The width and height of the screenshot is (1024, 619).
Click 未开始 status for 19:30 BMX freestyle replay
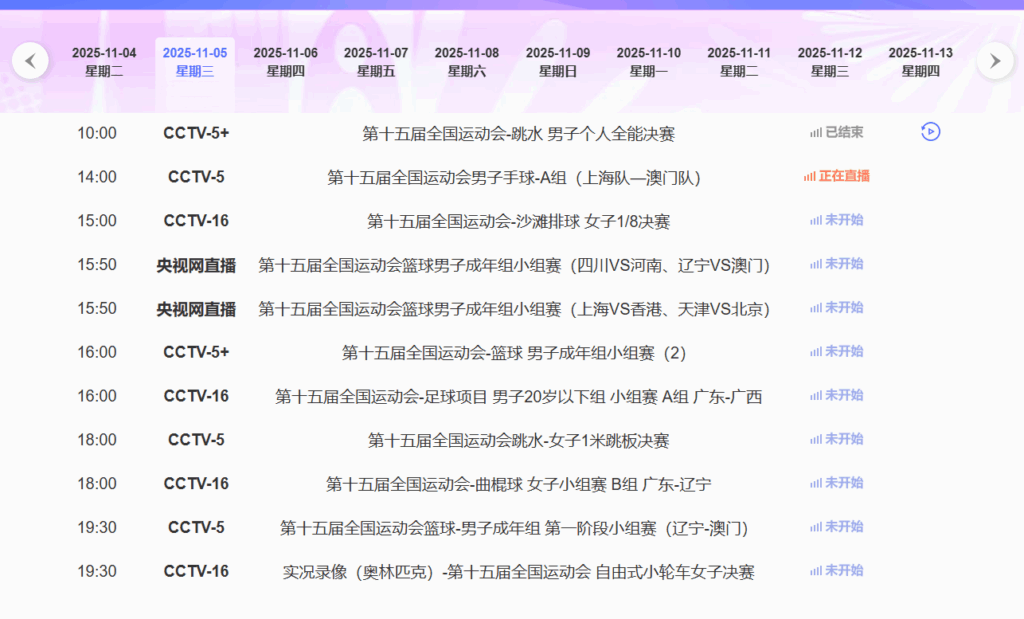point(836,571)
